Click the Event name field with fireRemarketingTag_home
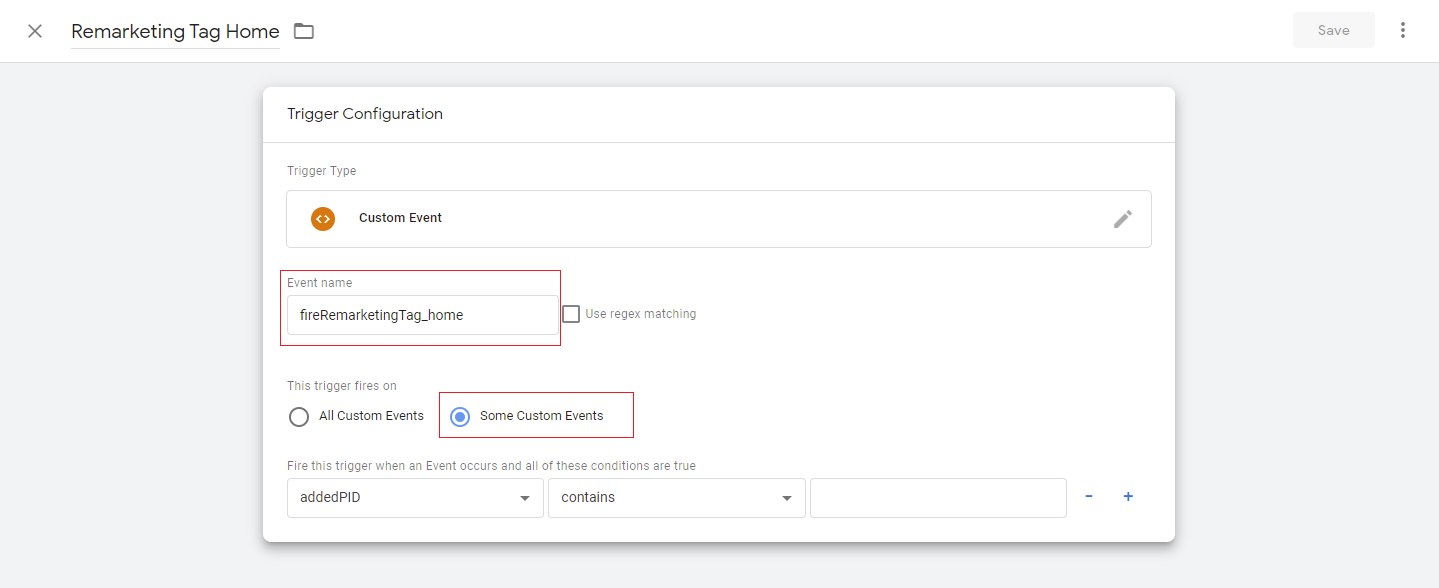This screenshot has height=588, width=1439. click(x=422, y=315)
